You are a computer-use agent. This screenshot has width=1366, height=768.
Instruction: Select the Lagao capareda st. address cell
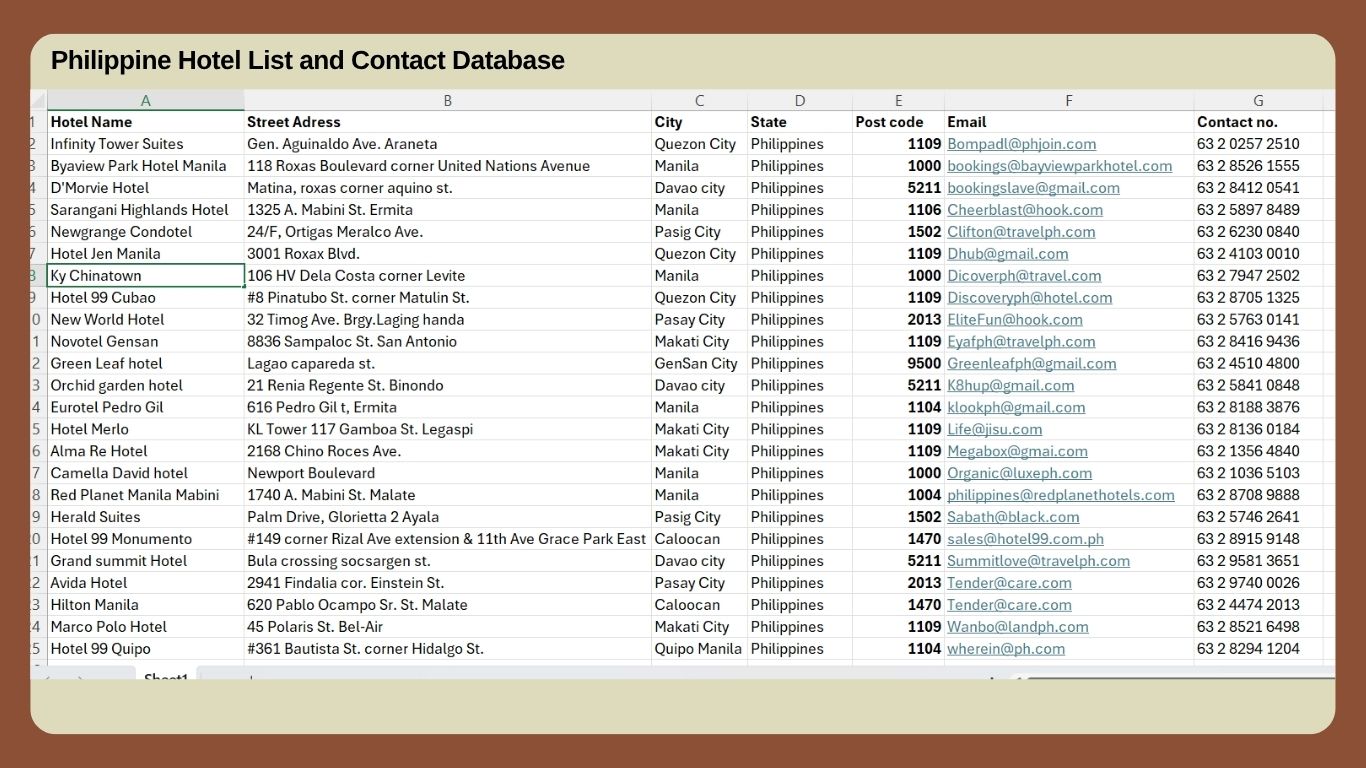[448, 364]
